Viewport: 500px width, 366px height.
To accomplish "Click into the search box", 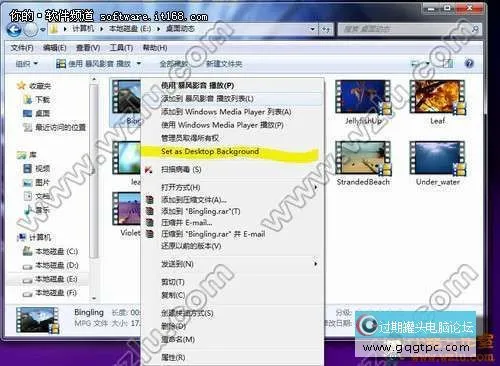I will click(403, 29).
